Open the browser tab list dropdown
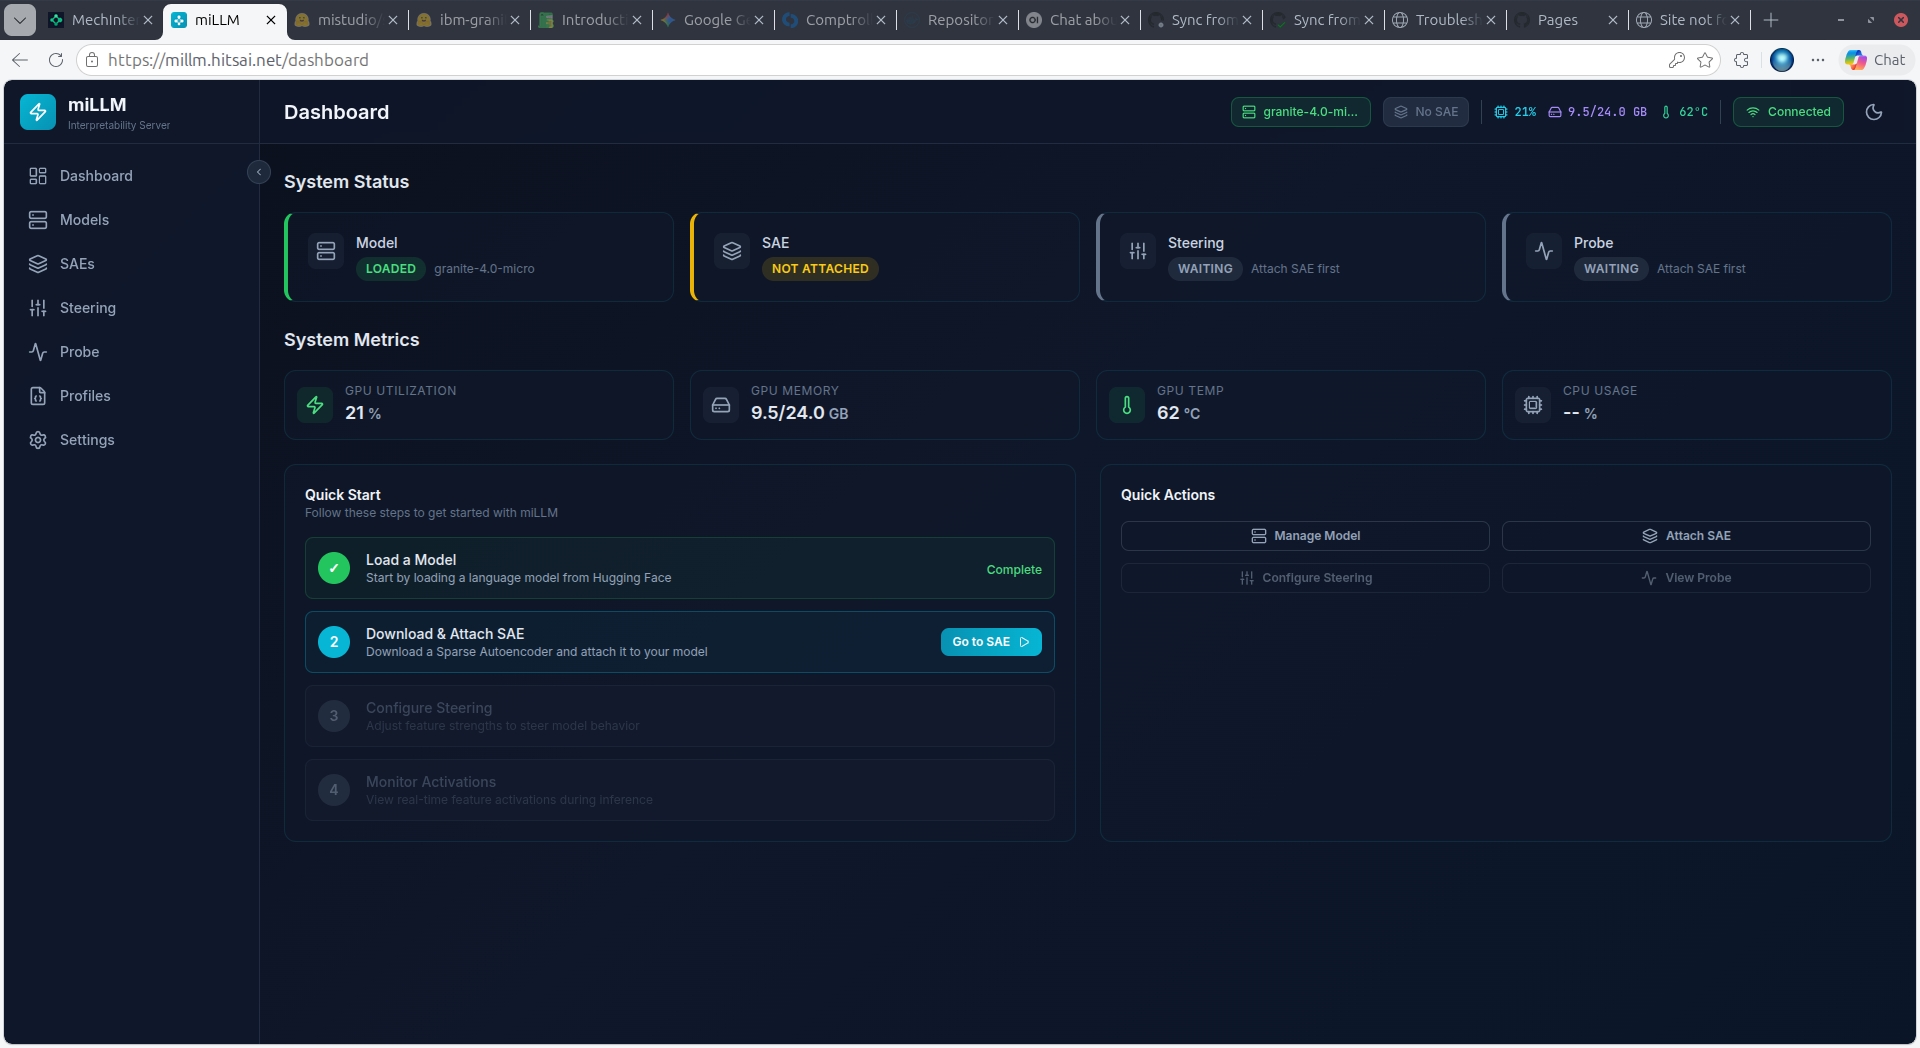Image resolution: width=1920 pixels, height=1048 pixels. (19, 20)
